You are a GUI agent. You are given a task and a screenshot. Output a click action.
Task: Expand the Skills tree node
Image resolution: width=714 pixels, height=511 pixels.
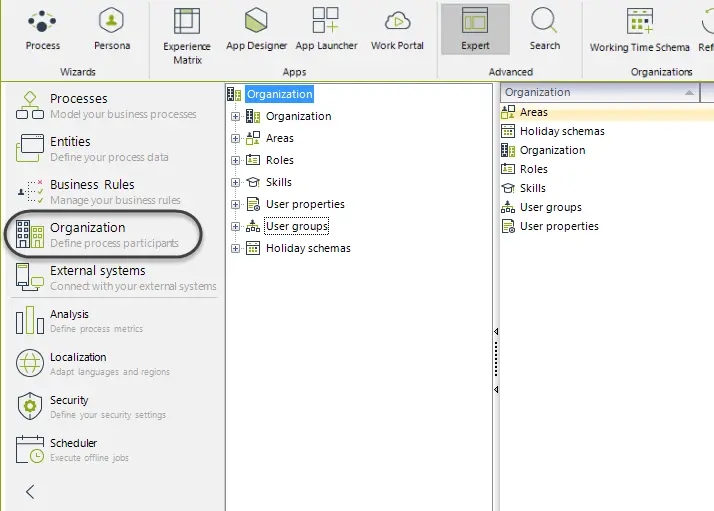235,183
